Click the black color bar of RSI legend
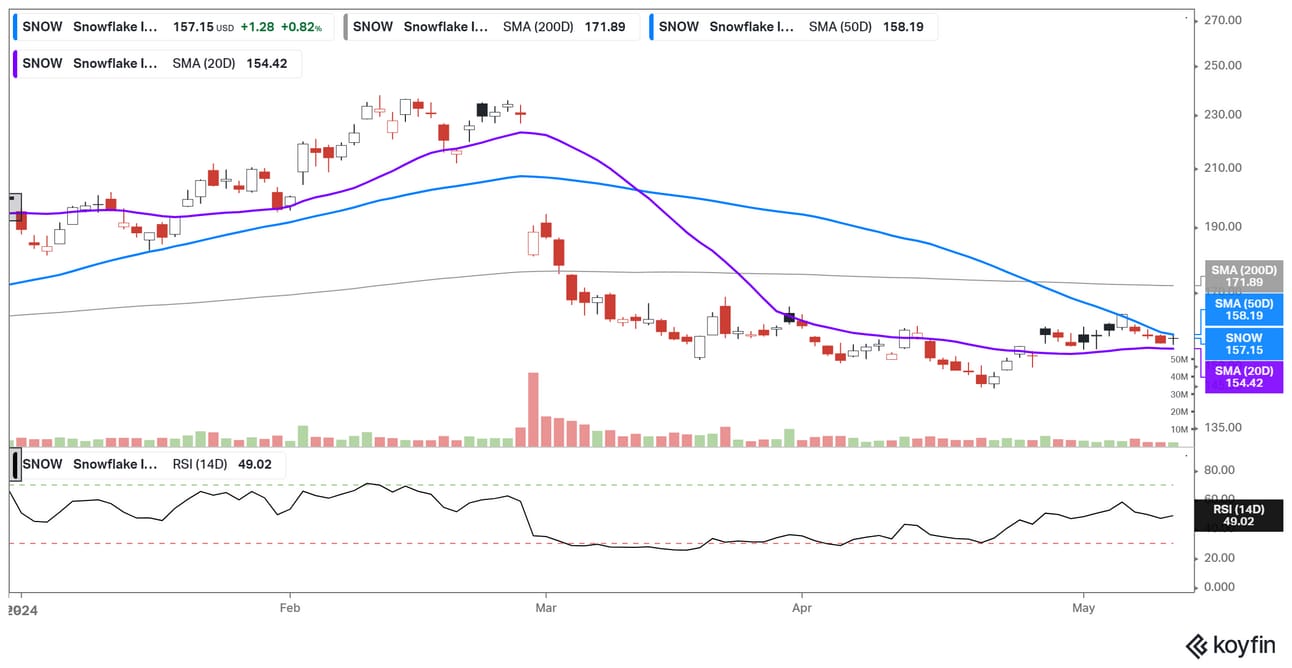1292x668 pixels. [15, 464]
